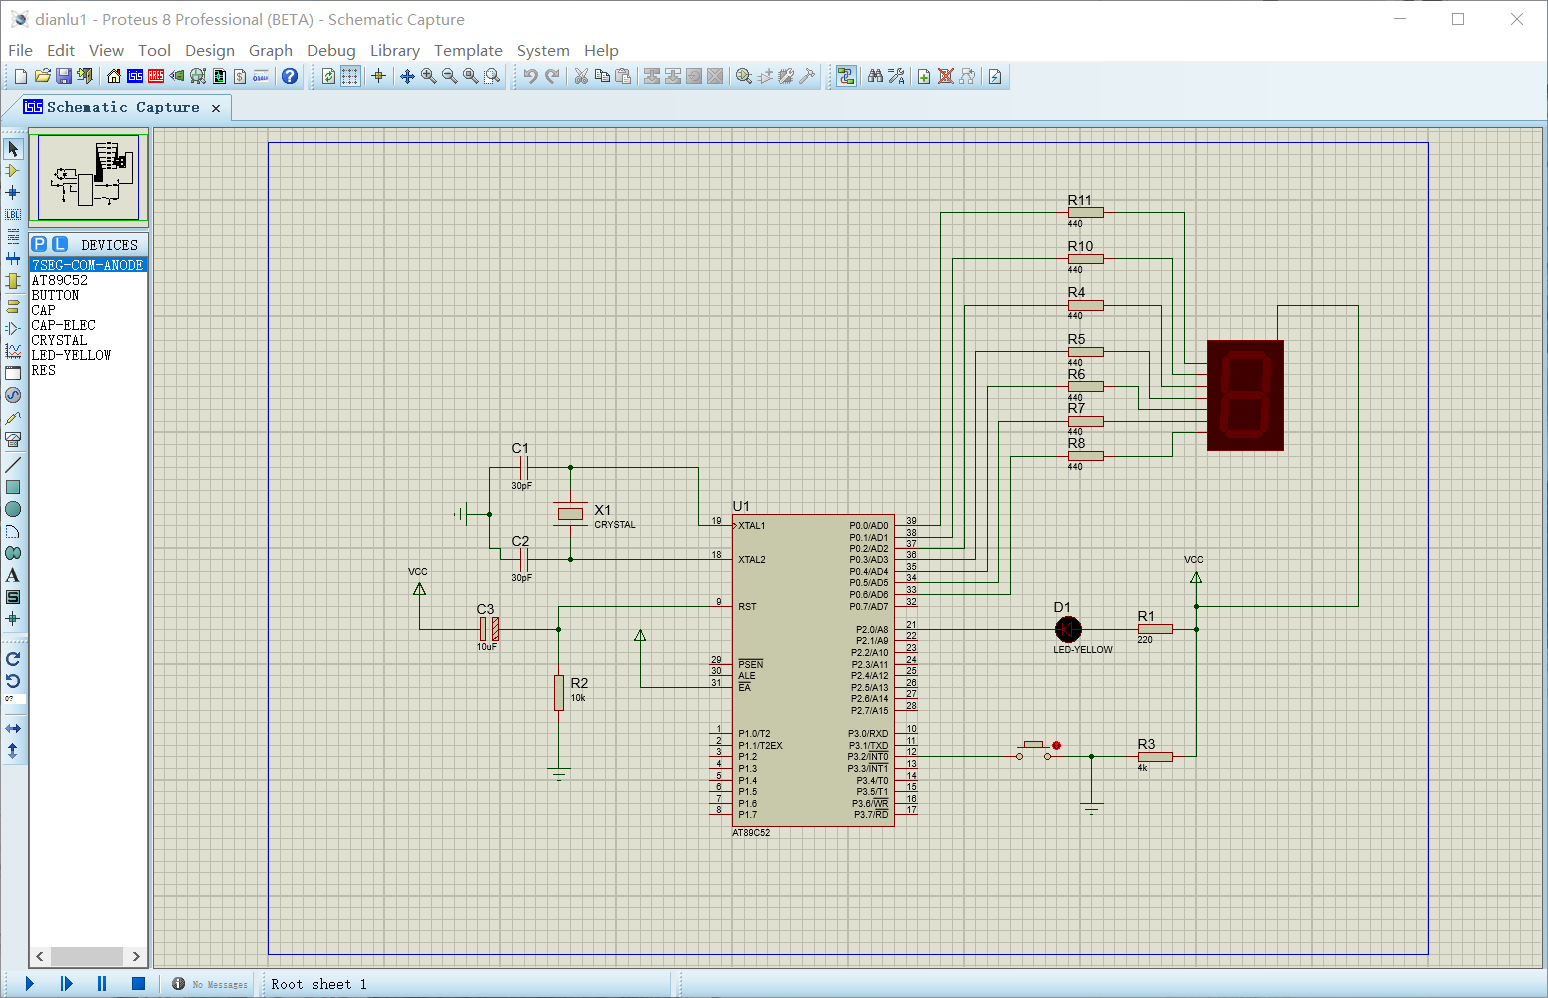
Task: Click the rotation angle input field
Action: [x=13, y=698]
